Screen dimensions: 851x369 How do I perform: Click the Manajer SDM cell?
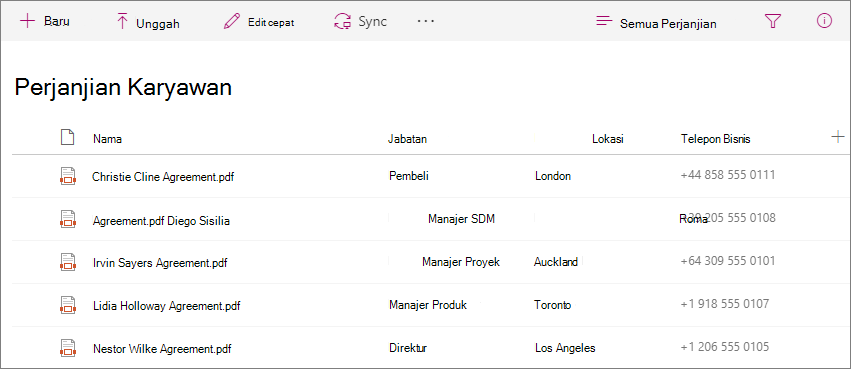[x=461, y=219]
